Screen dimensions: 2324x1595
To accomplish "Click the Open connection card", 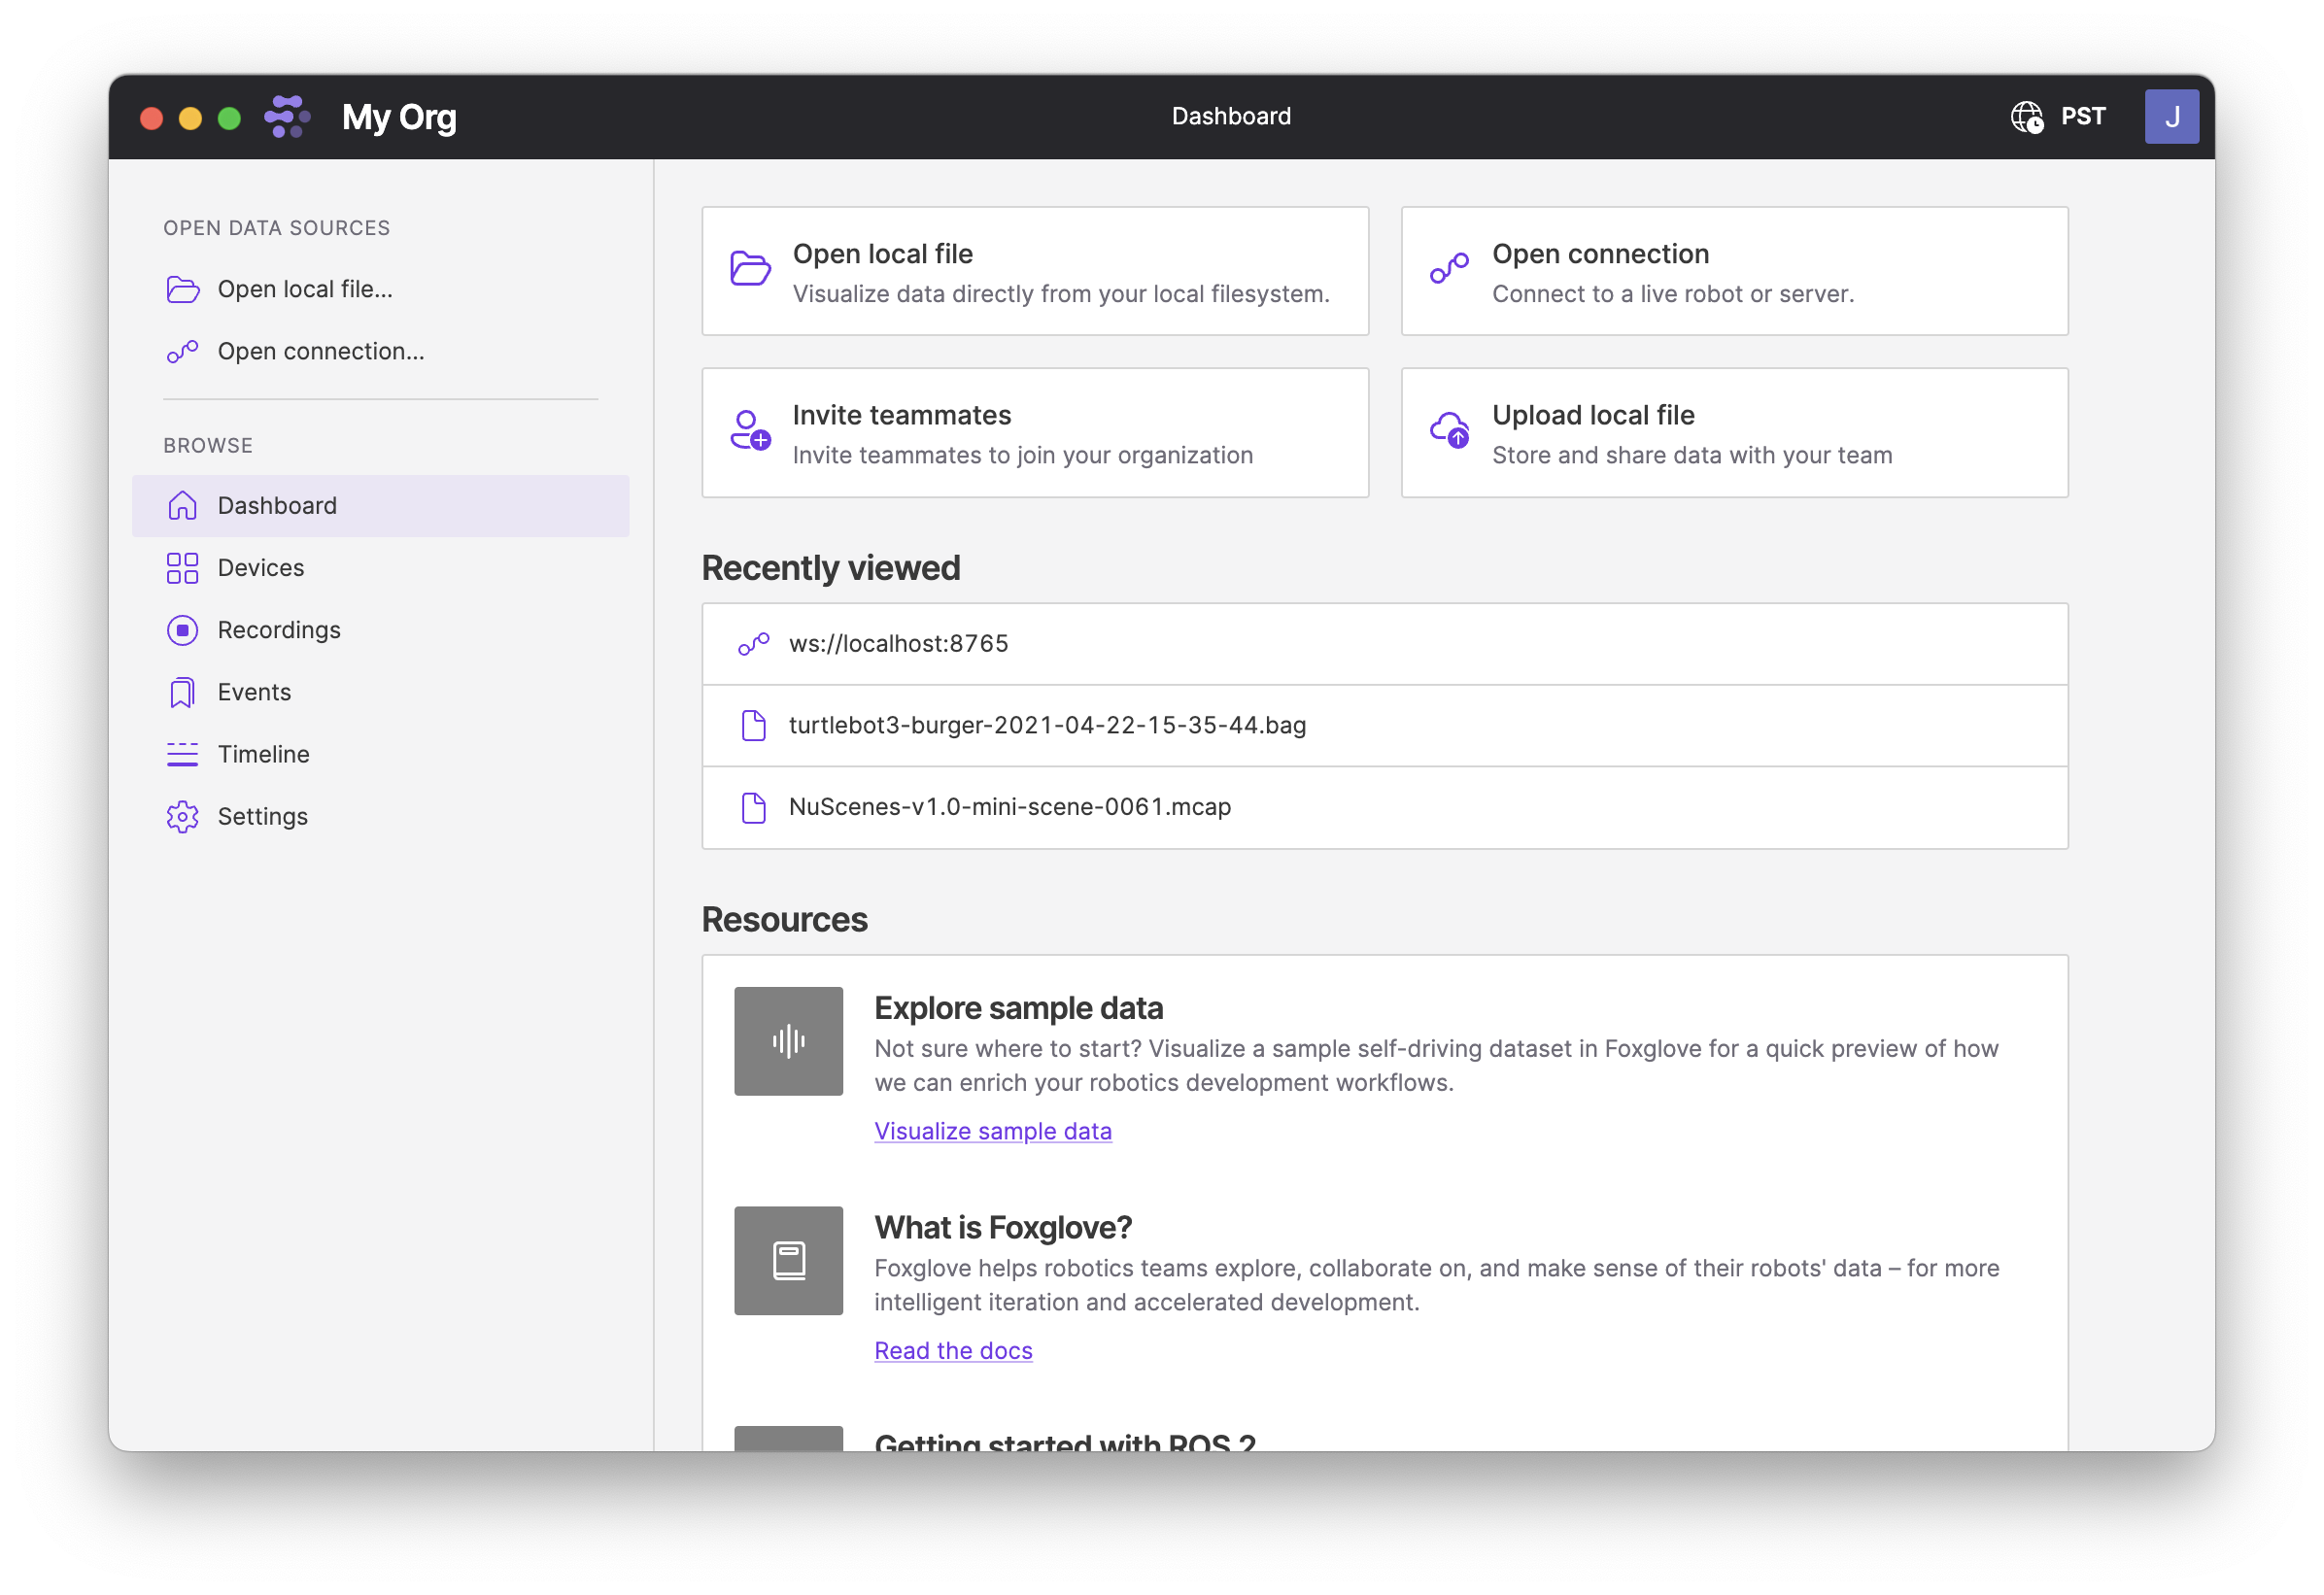I will (1733, 272).
